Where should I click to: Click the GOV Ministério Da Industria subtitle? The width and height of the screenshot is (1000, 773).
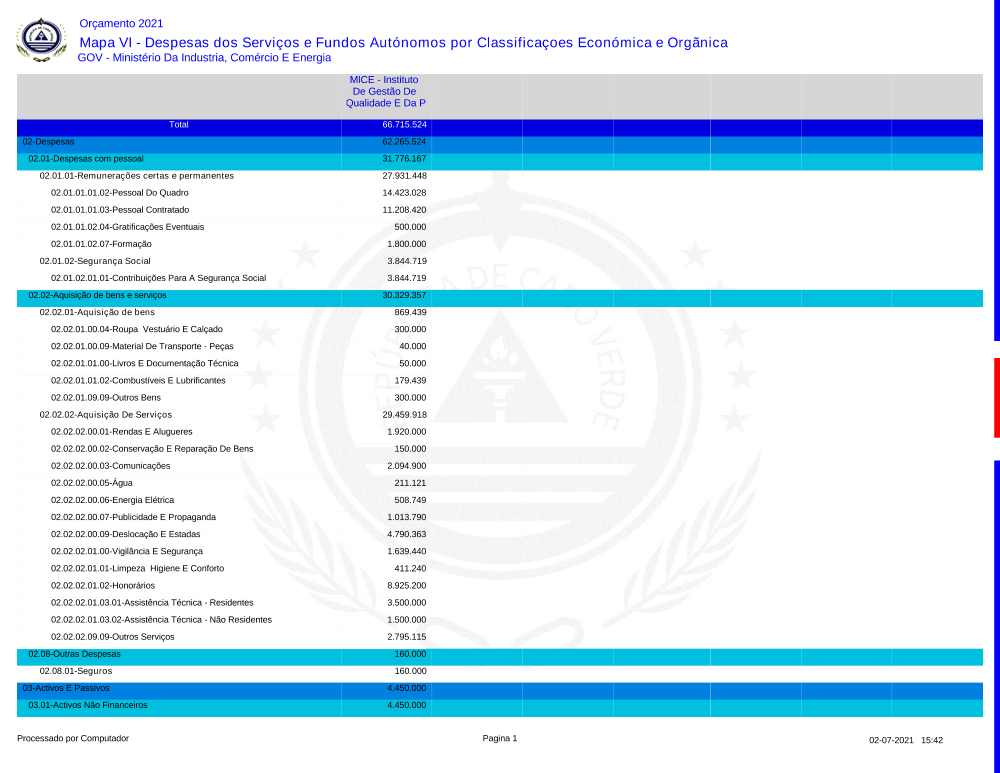tap(204, 58)
